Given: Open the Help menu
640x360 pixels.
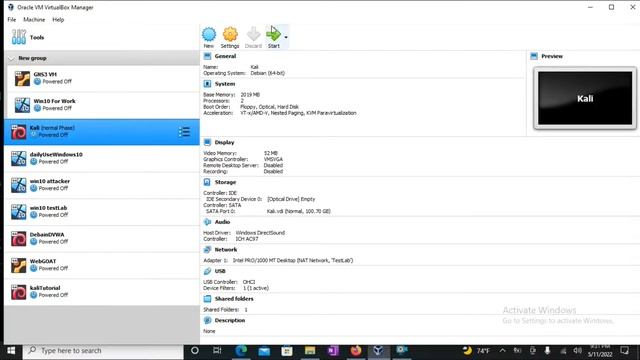Looking at the screenshot, I should [58, 20].
